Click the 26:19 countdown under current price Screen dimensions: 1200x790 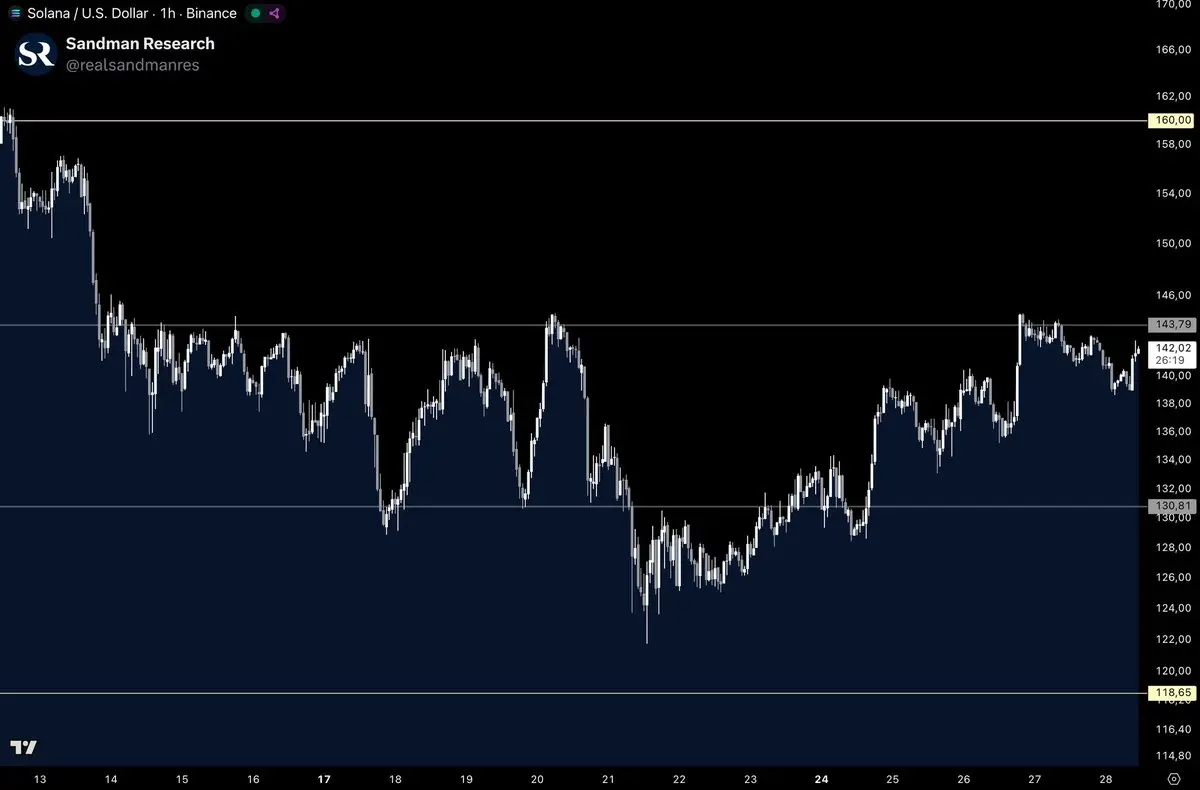pyautogui.click(x=1170, y=360)
